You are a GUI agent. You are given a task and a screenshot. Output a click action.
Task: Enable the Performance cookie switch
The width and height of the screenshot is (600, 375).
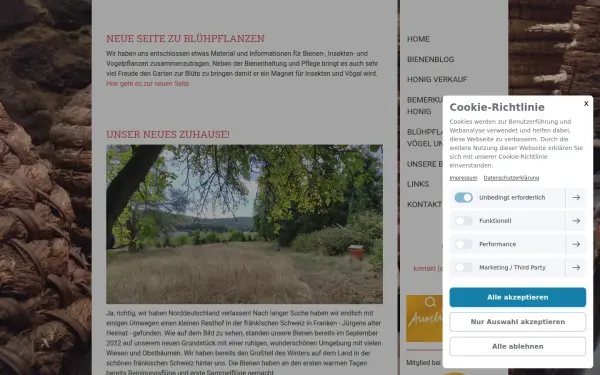click(x=463, y=244)
